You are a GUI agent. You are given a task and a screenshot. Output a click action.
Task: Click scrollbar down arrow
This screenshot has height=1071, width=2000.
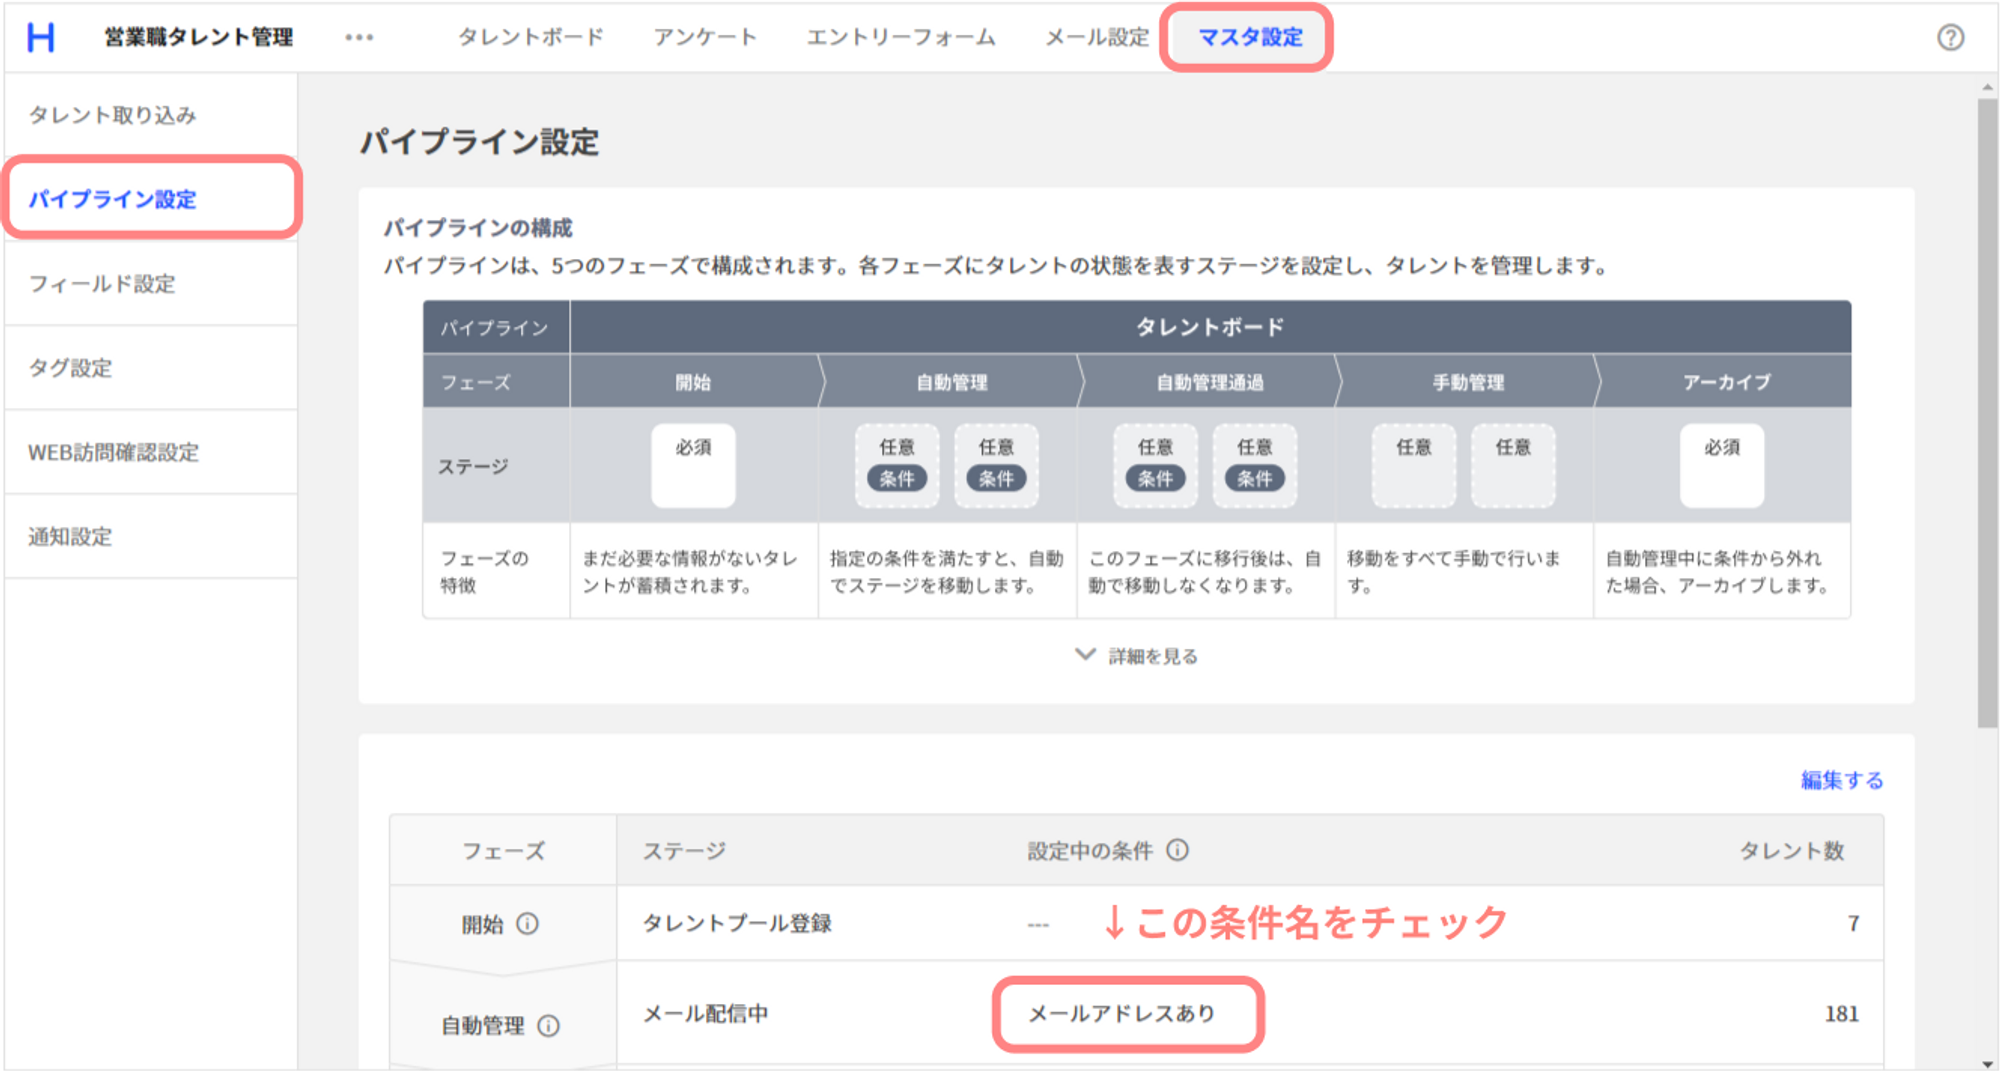click(1987, 1063)
